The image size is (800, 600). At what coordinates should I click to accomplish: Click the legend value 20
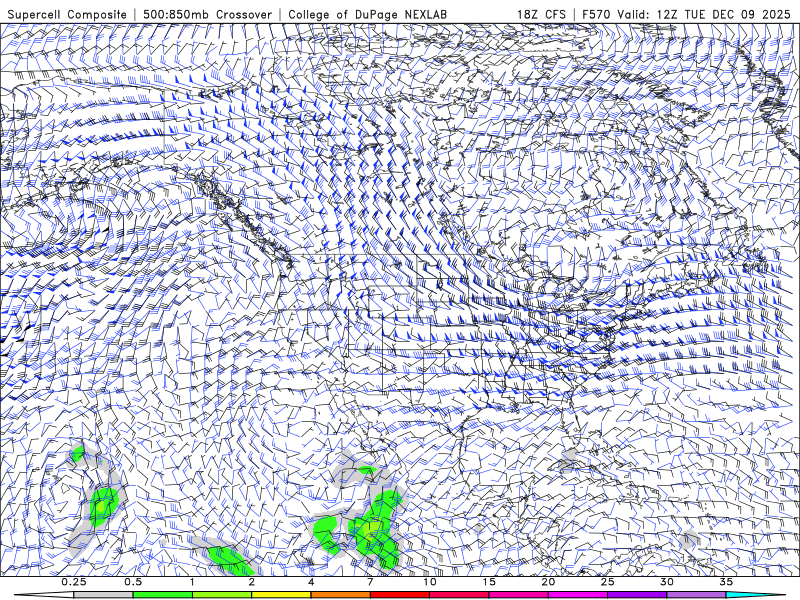[x=548, y=582]
